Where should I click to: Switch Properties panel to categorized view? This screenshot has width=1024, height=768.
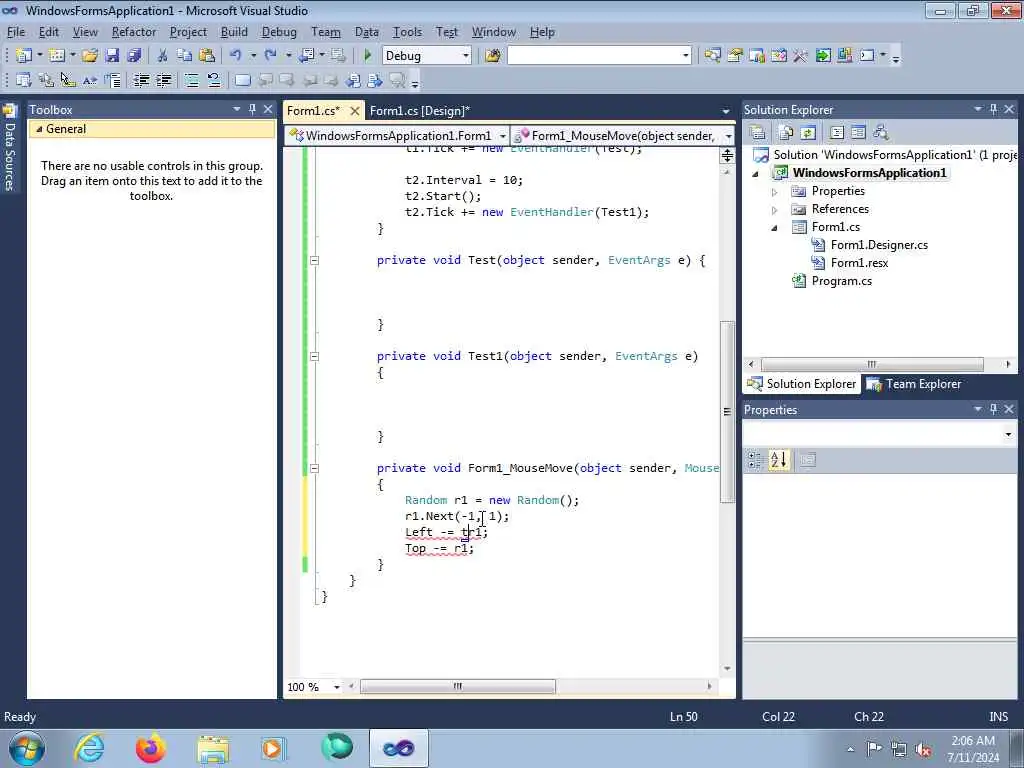point(755,460)
